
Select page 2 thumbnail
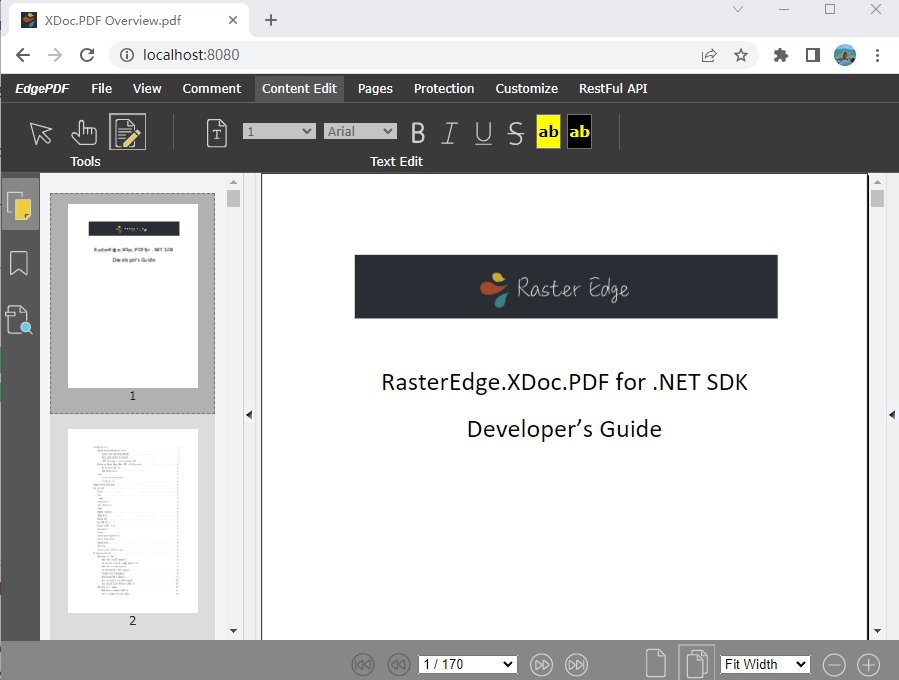[132, 520]
